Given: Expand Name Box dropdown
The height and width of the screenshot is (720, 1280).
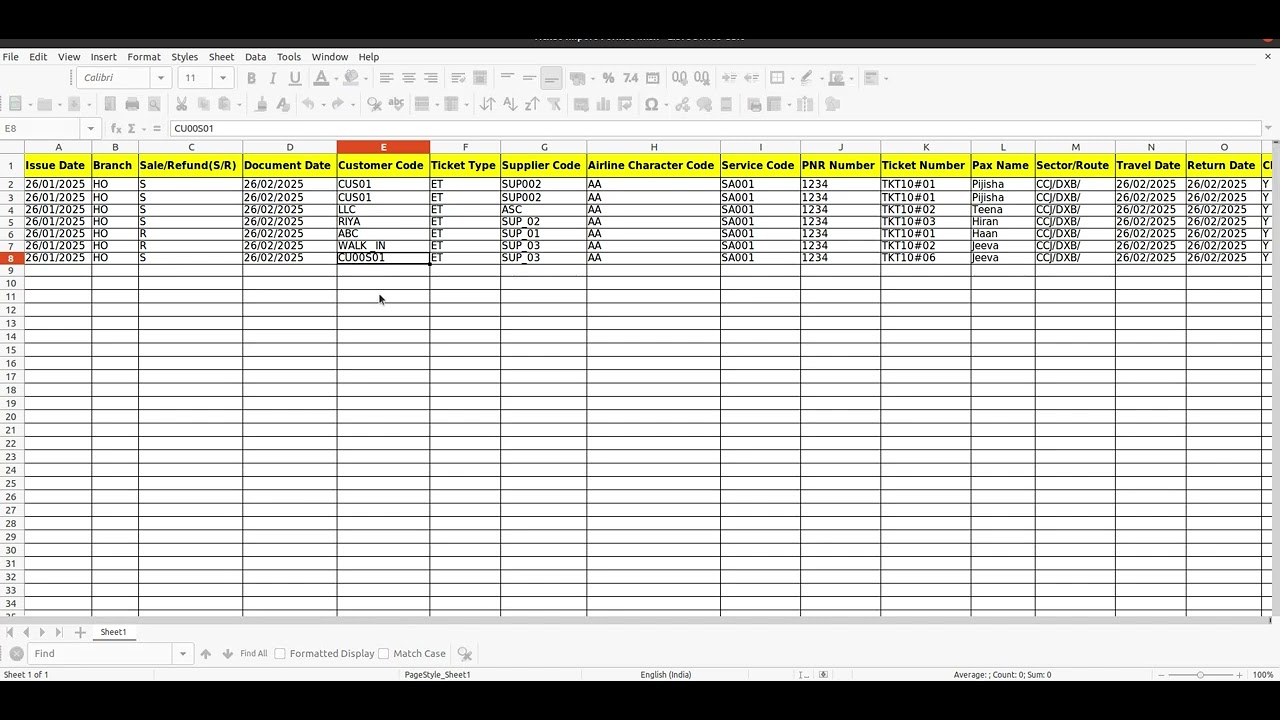Looking at the screenshot, I should [91, 129].
